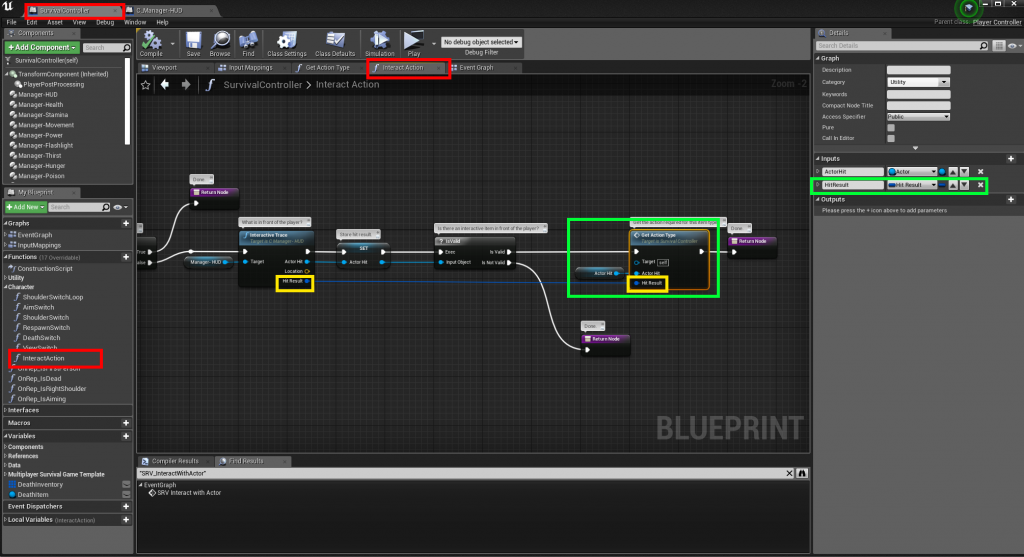This screenshot has height=557, width=1024.
Task: Open the debug object selection dropdown
Action: coord(482,42)
